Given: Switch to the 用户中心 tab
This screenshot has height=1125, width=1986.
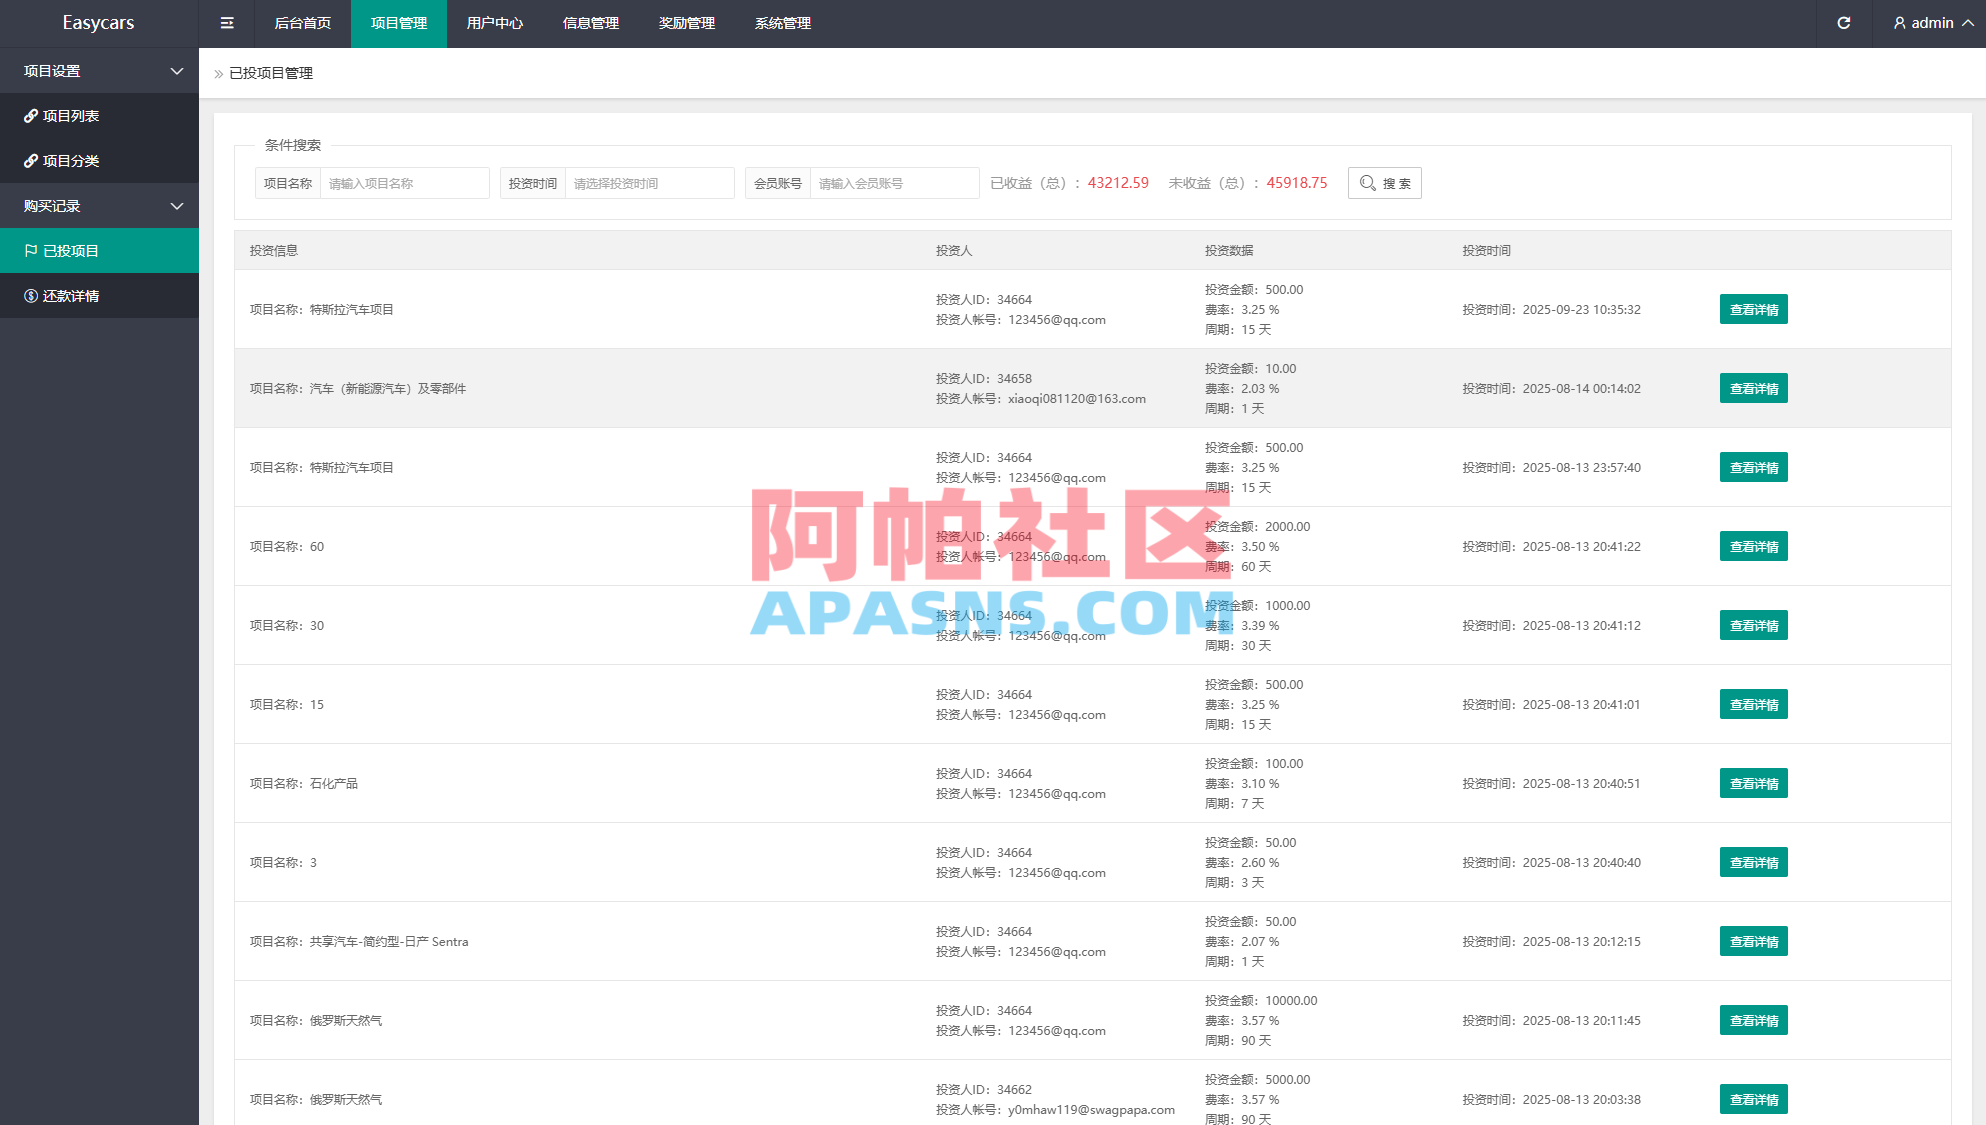Looking at the screenshot, I should pyautogui.click(x=494, y=23).
